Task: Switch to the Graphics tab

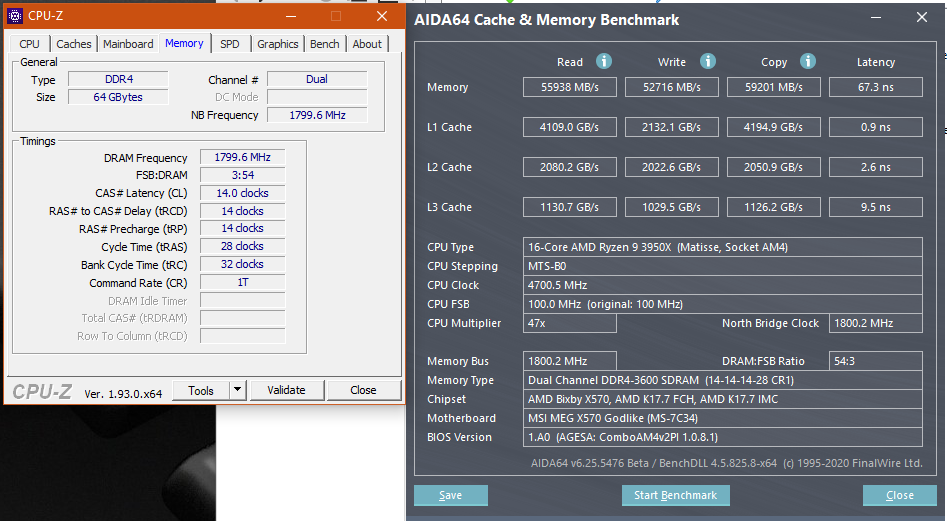Action: point(278,44)
